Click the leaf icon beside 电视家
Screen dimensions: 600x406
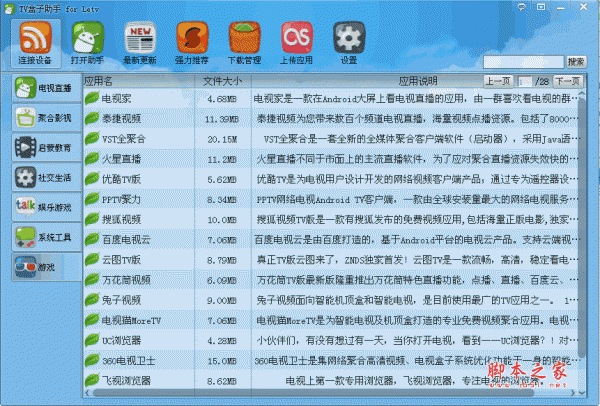click(x=92, y=98)
